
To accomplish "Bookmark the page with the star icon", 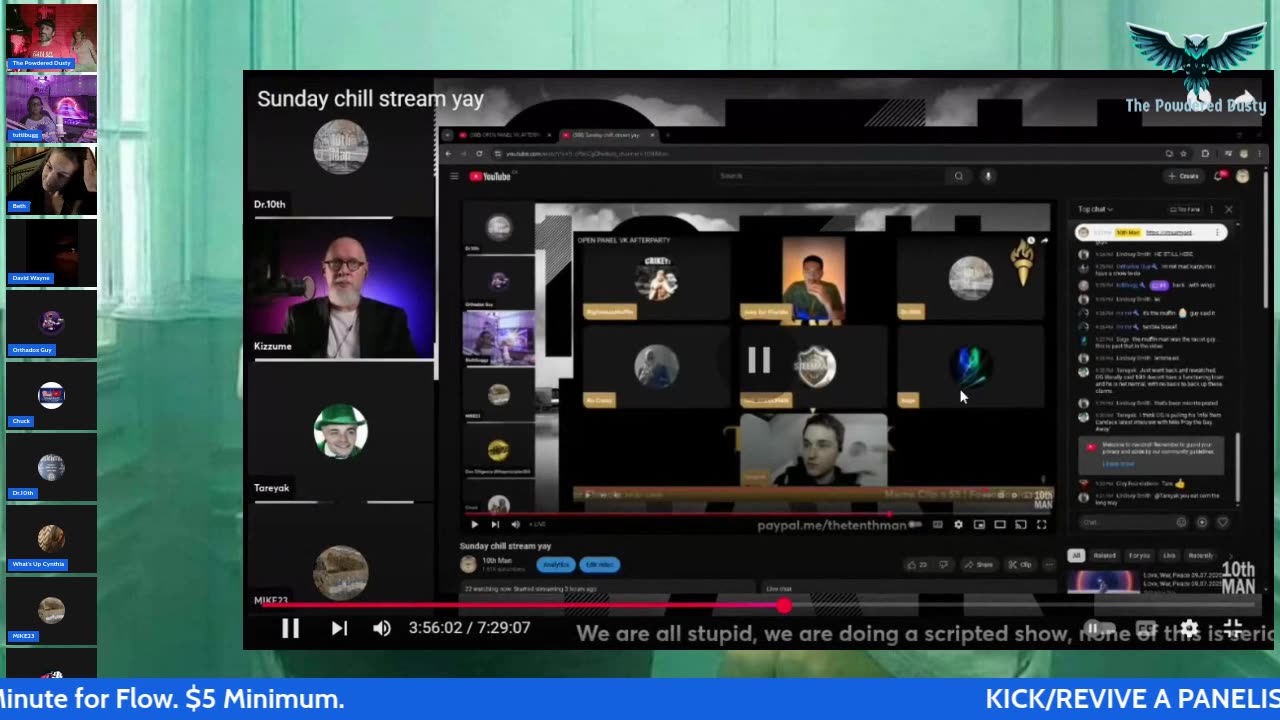I will [x=1183, y=154].
